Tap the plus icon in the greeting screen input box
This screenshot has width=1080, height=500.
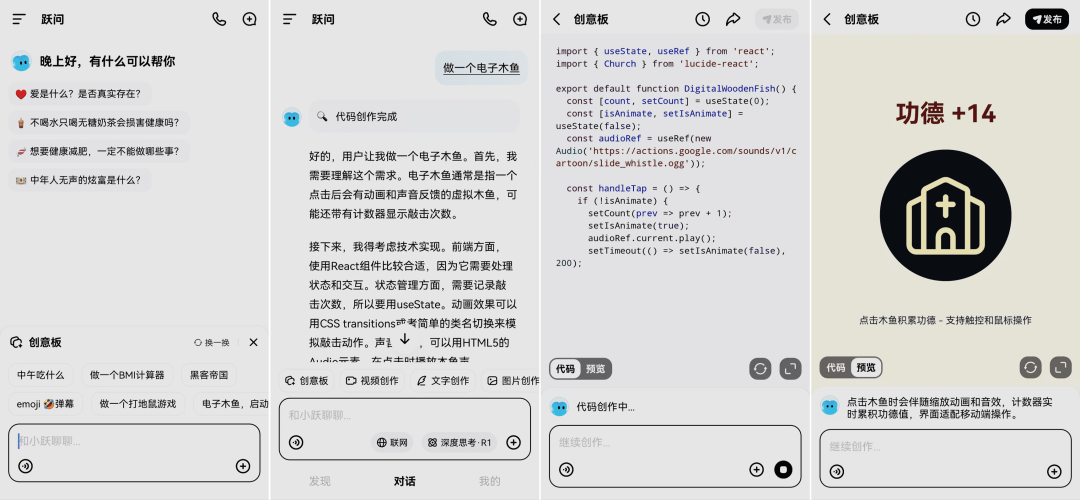tap(242, 466)
